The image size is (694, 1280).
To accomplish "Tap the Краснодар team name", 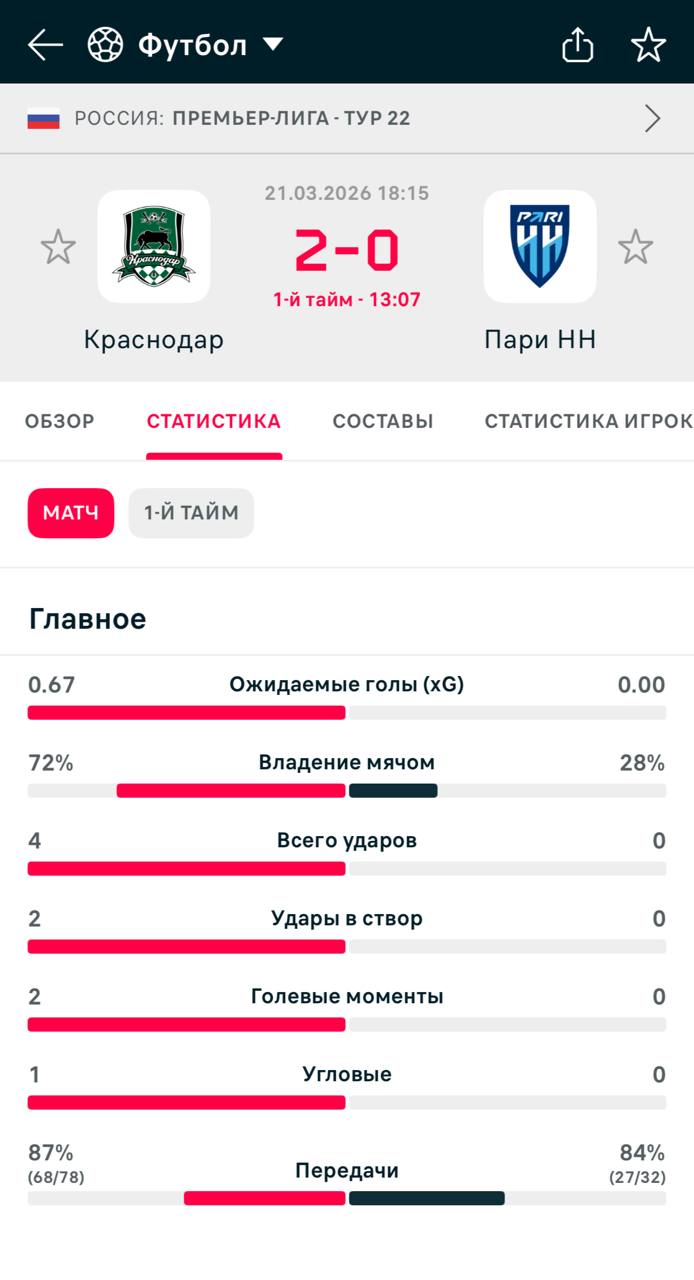I will pos(154,340).
